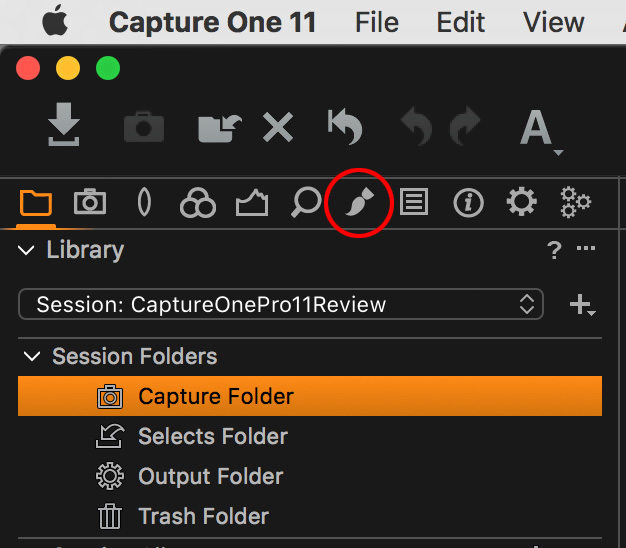Switch to the Metadata info tab

click(x=467, y=203)
